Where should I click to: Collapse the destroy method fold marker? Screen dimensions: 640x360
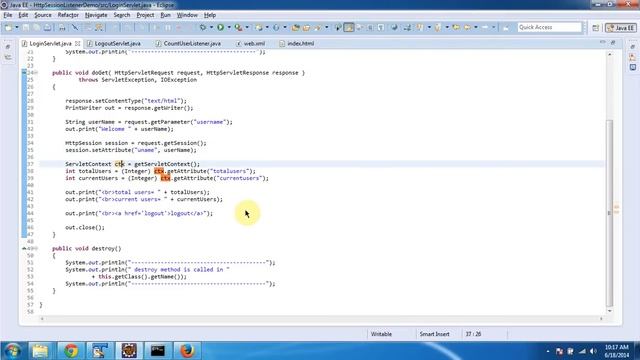click(x=35, y=248)
